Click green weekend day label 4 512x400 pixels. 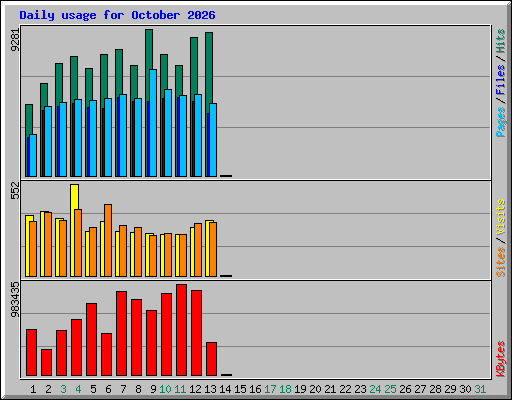(78, 389)
